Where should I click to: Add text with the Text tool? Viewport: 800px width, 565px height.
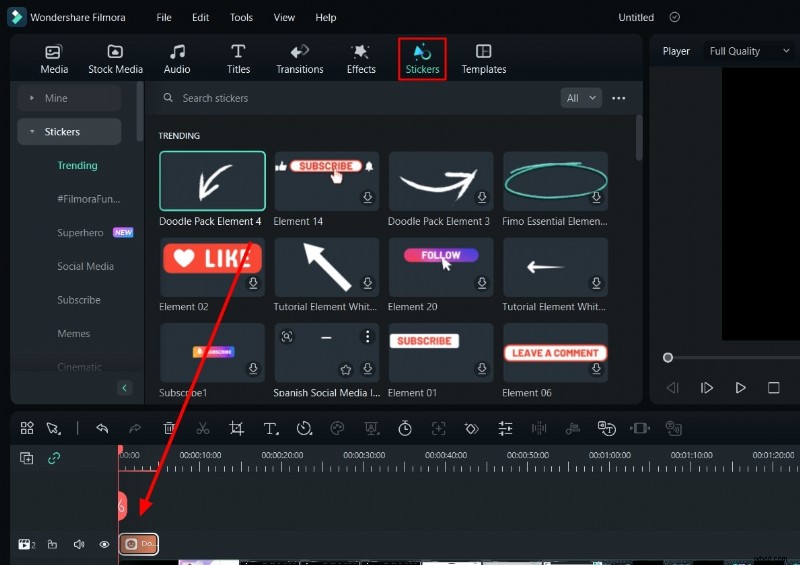[270, 428]
